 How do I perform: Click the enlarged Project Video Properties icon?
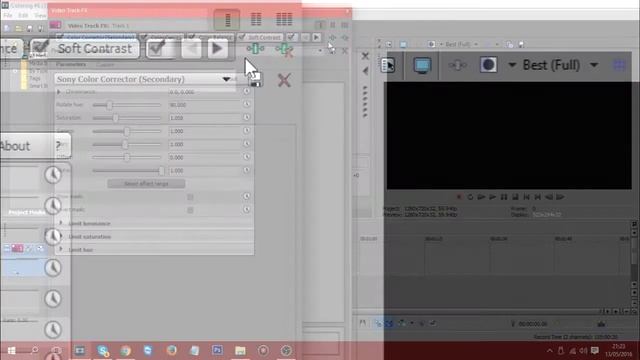tap(388, 65)
